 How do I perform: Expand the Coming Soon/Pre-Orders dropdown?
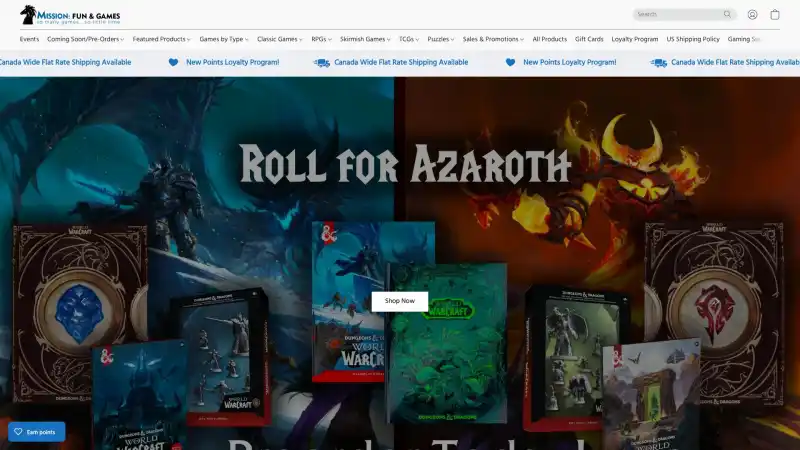tap(85, 39)
